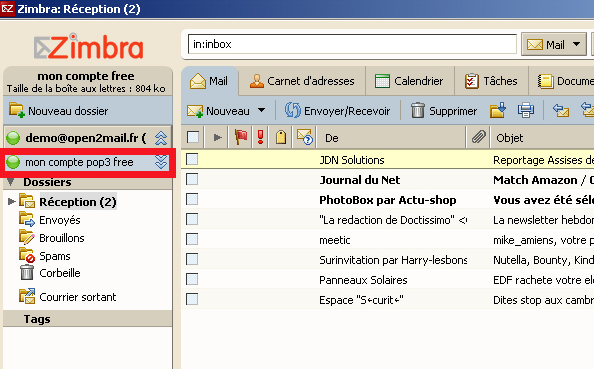Click the Nouveau dossier button
This screenshot has width=594, height=369.
(x=59, y=111)
